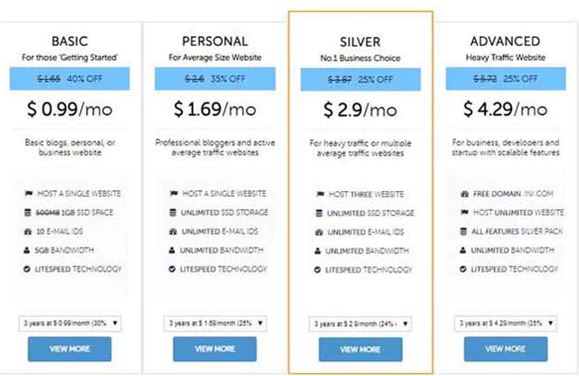Click the Silver plan 25% OFF banner
Image resolution: width=579 pixels, height=376 pixels.
click(x=360, y=79)
